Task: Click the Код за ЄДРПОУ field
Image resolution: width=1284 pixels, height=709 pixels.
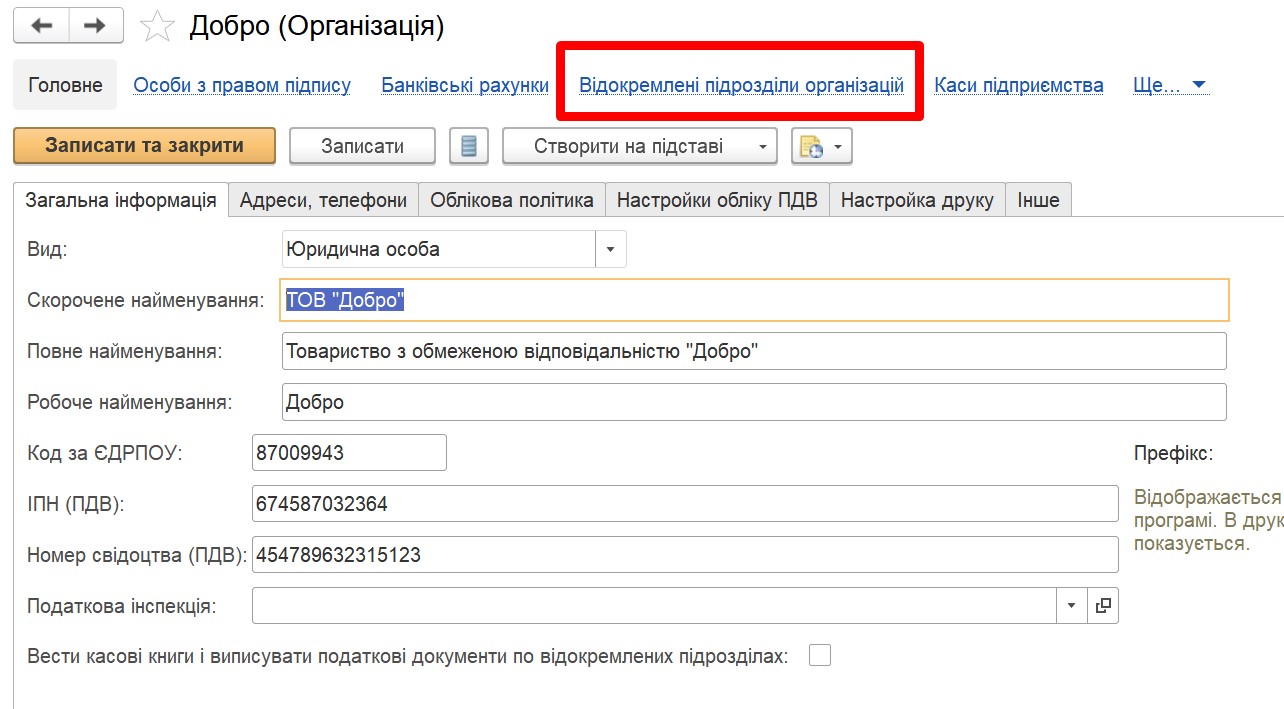Action: tap(349, 452)
